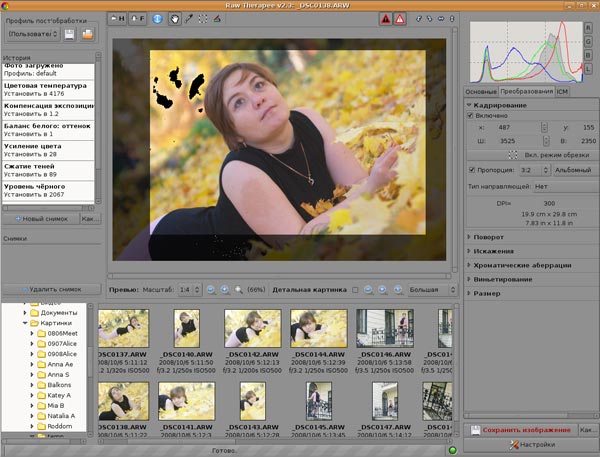
Task: Open the image info icon
Action: tap(158, 19)
